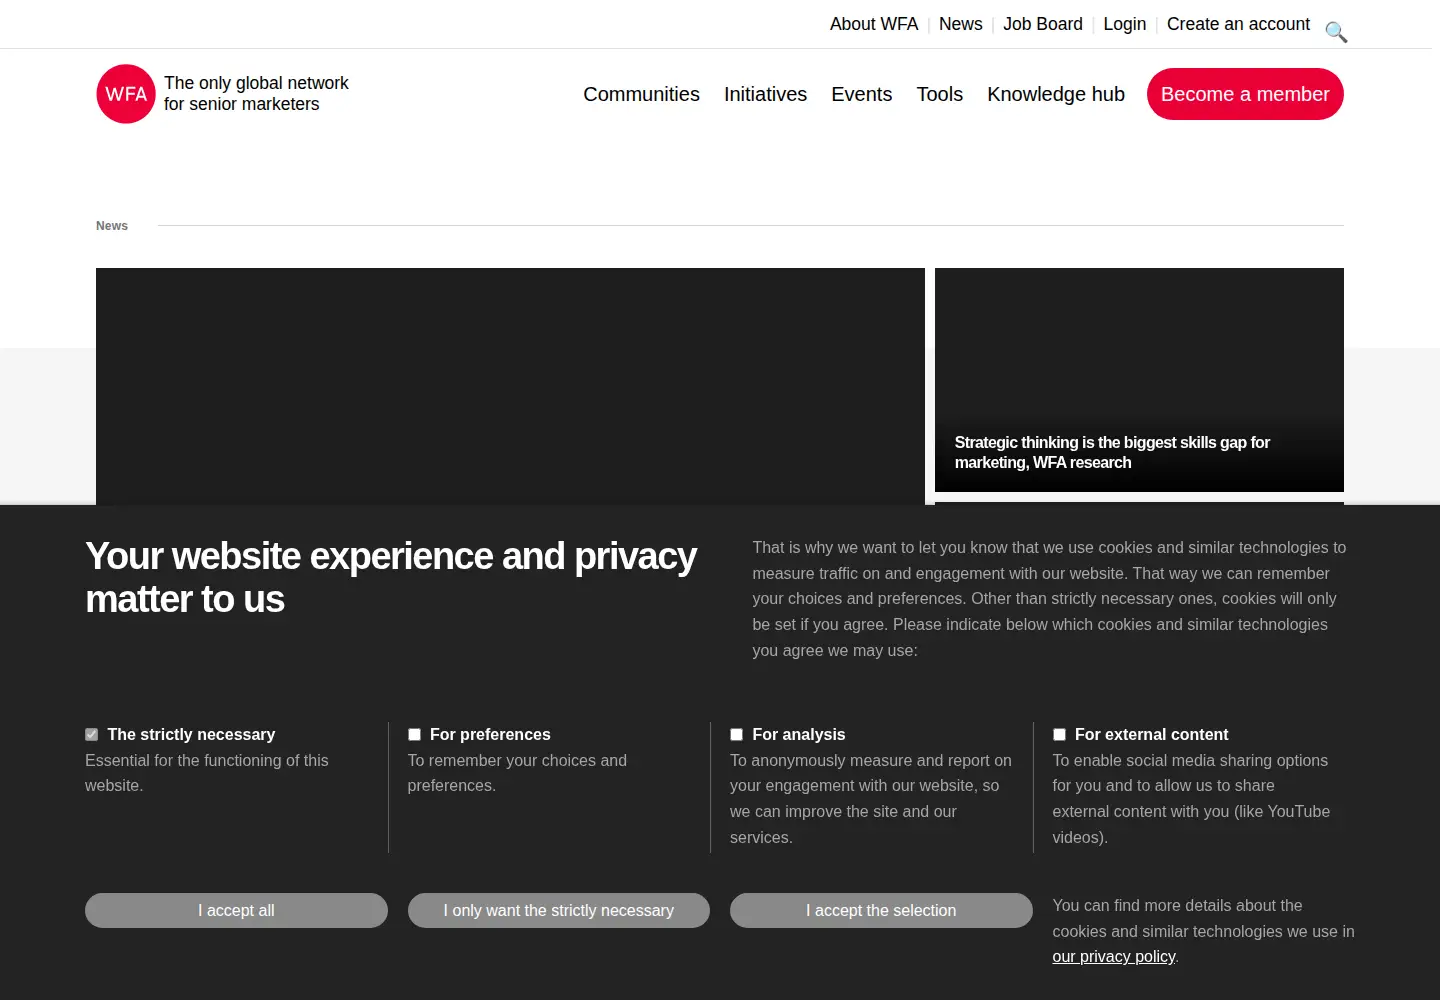This screenshot has width=1440, height=1000.
Task: Tick the For analysis checkbox
Action: pos(737,734)
